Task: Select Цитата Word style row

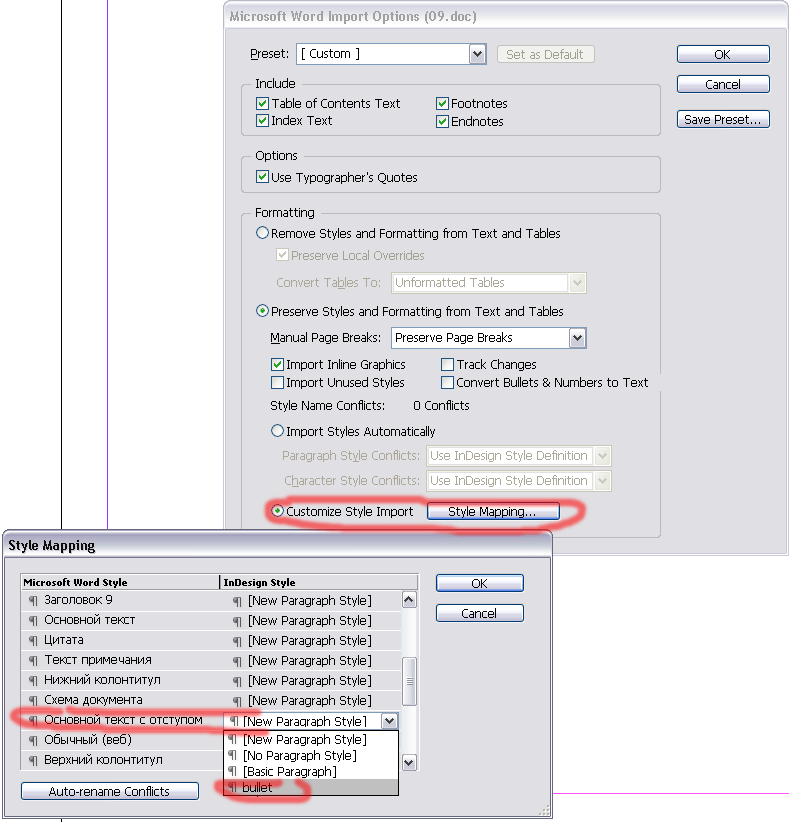Action: coord(121,640)
